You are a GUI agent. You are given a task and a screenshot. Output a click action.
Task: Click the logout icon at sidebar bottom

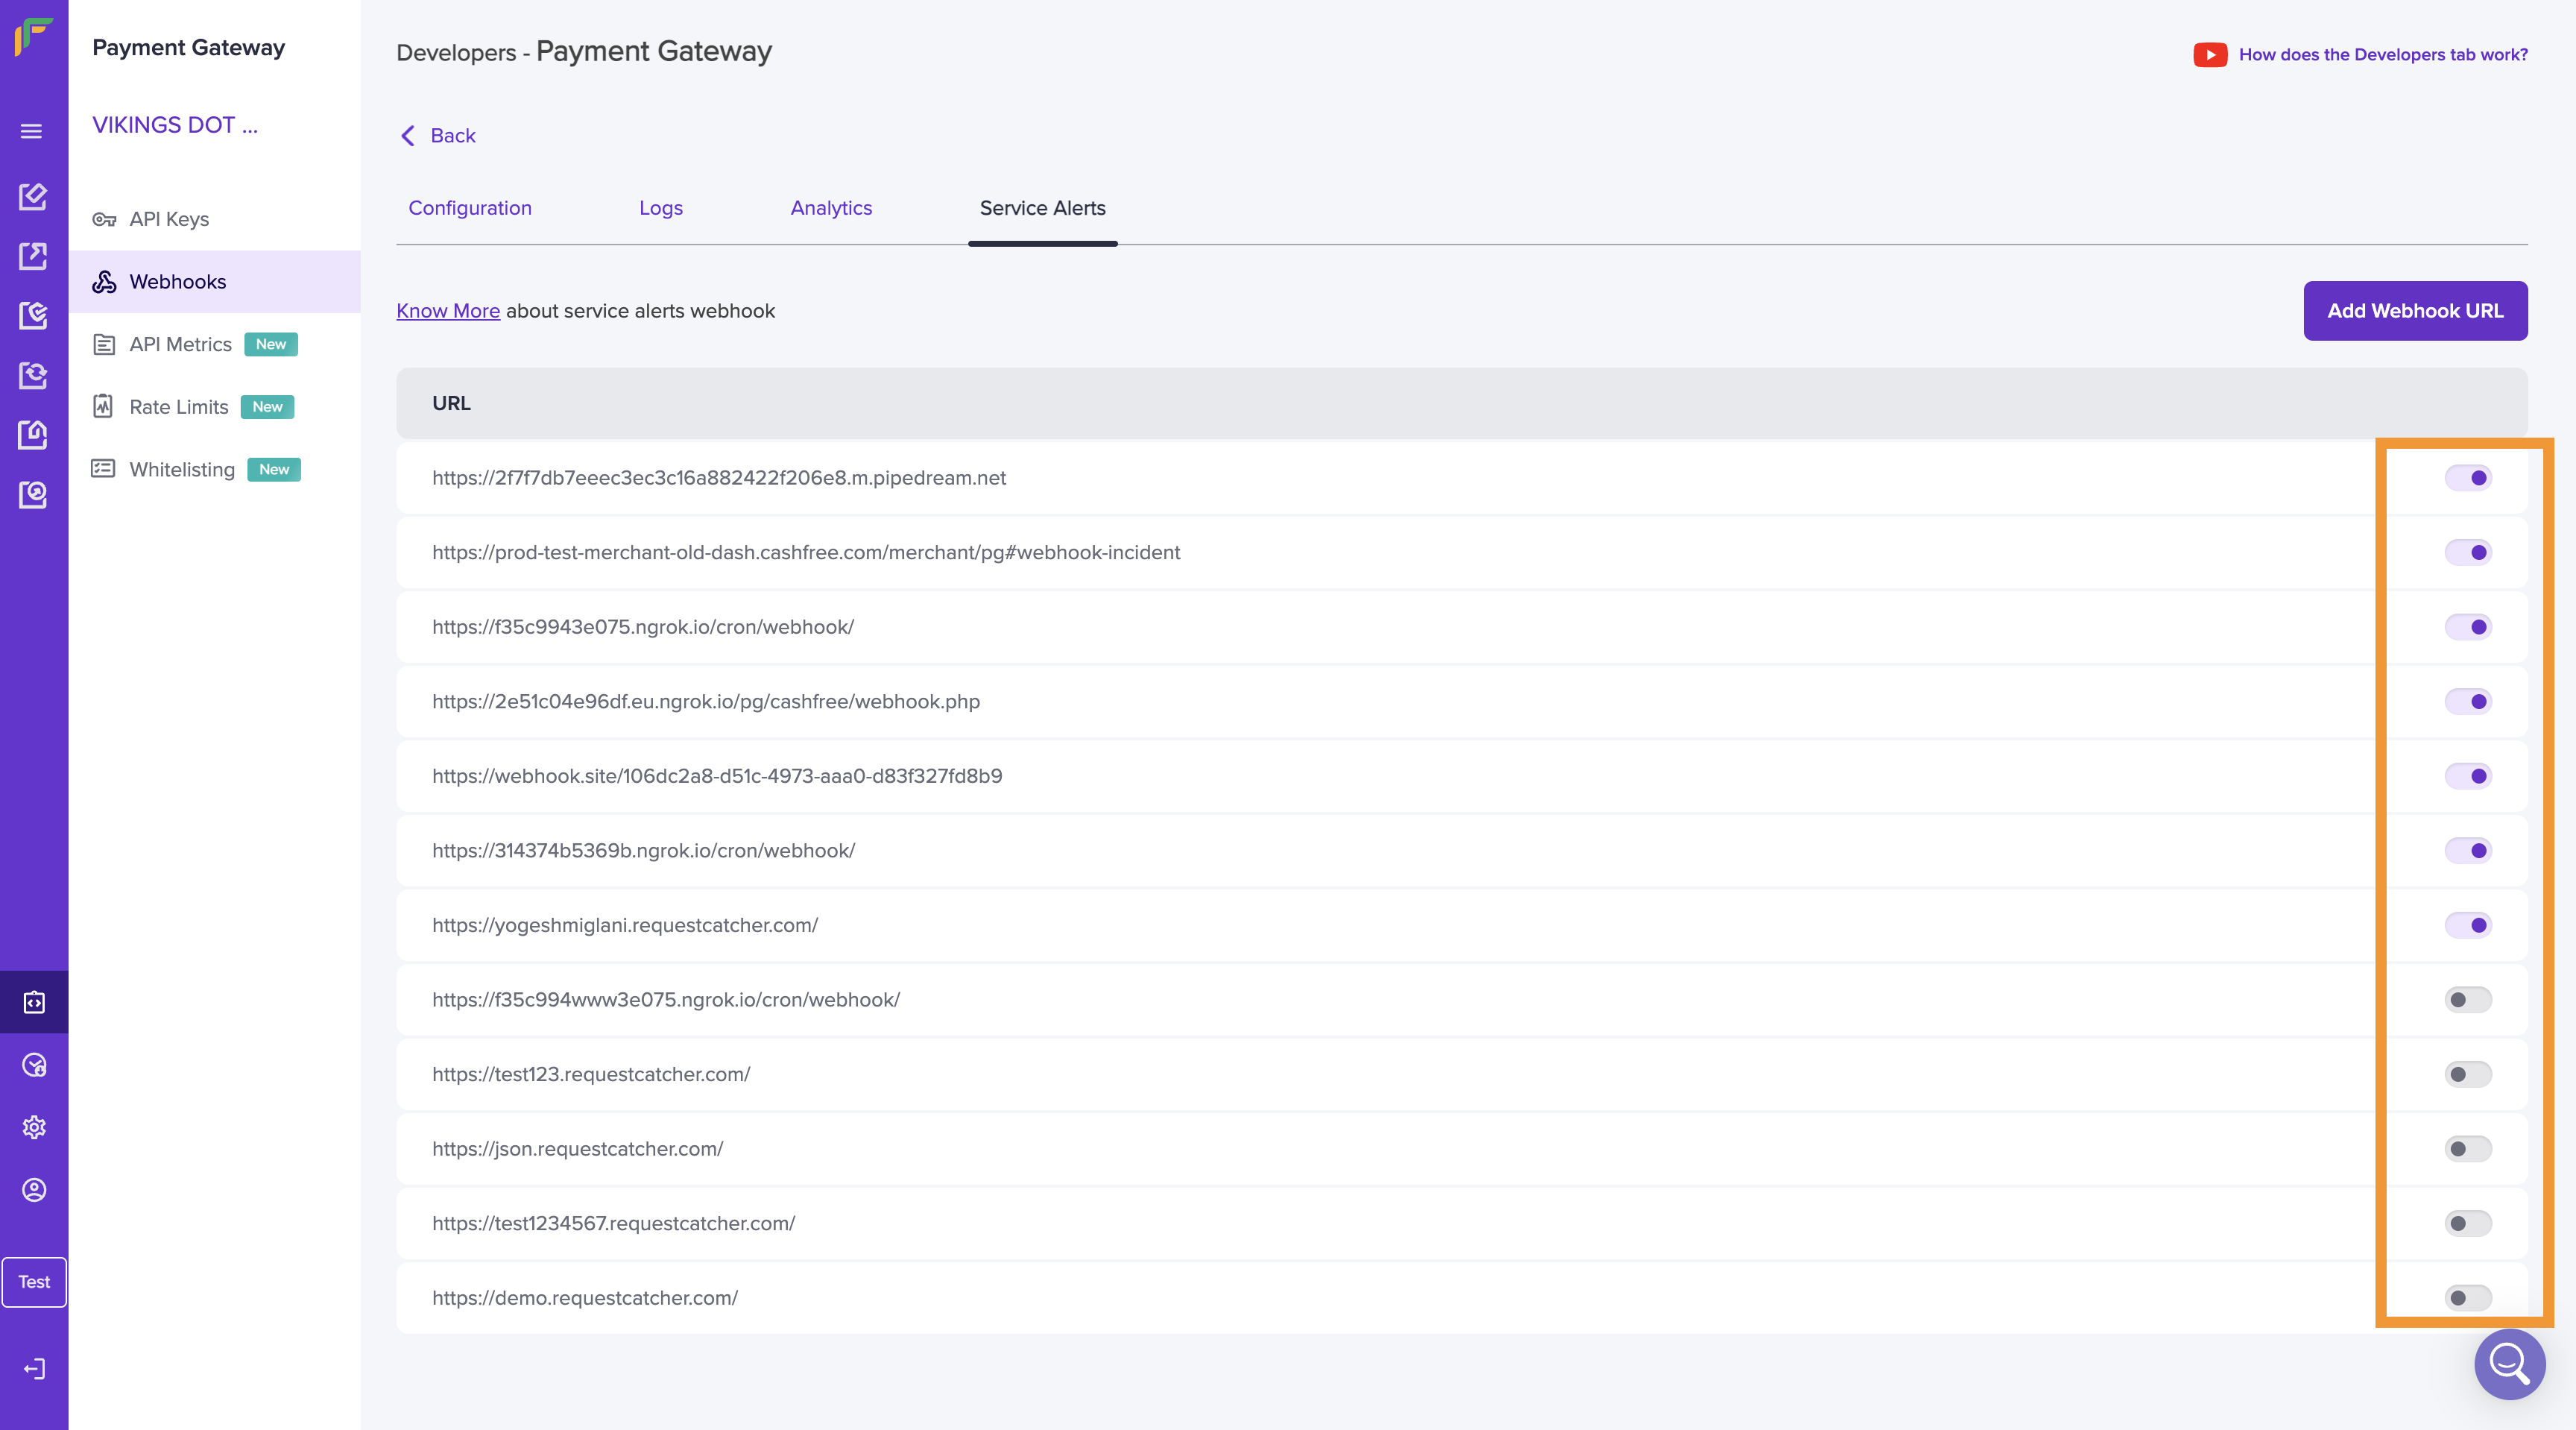coord(34,1369)
